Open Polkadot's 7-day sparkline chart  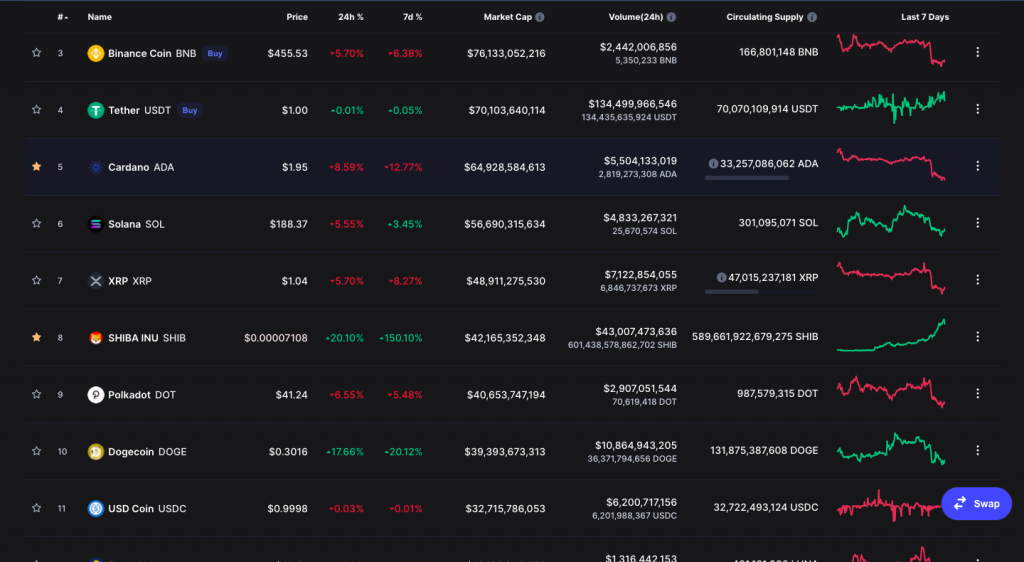pos(891,392)
